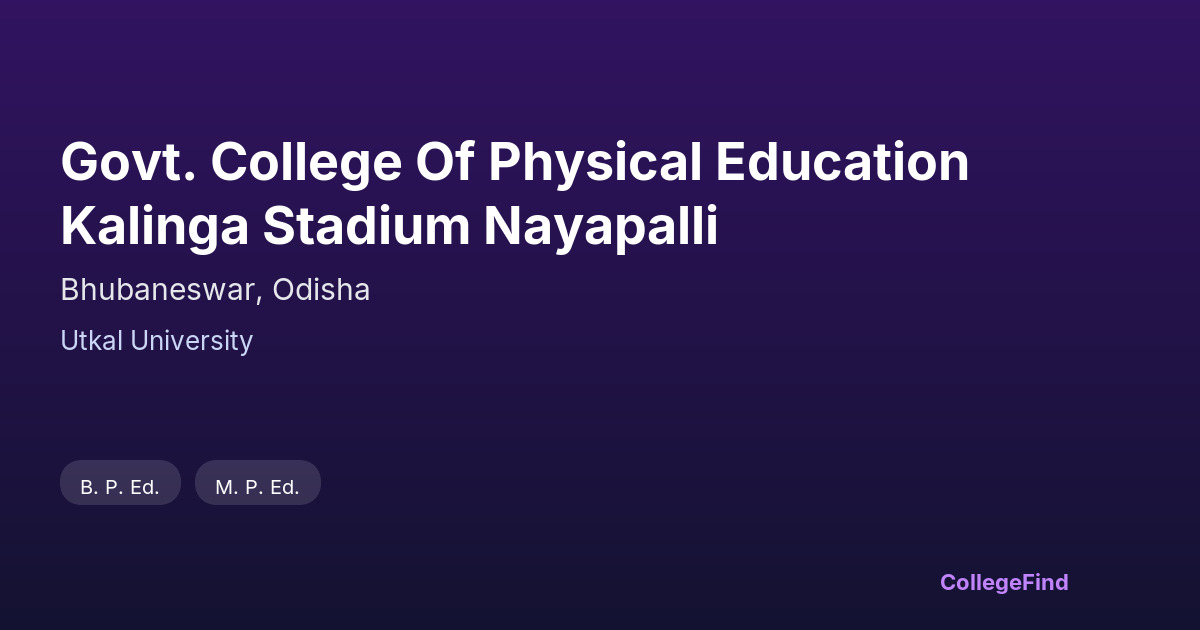Click the word Stadium in the heading
Screen dimensions: 1200x630
coord(366,227)
